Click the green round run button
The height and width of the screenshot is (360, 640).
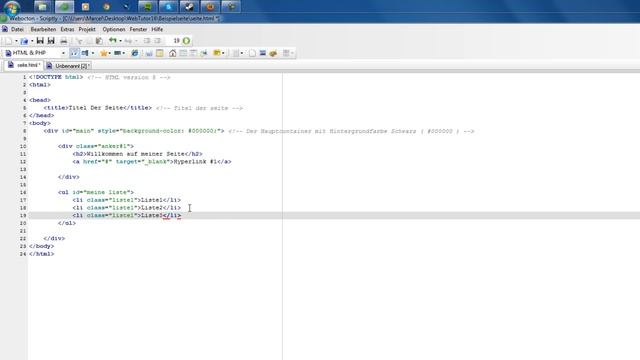pos(186,41)
